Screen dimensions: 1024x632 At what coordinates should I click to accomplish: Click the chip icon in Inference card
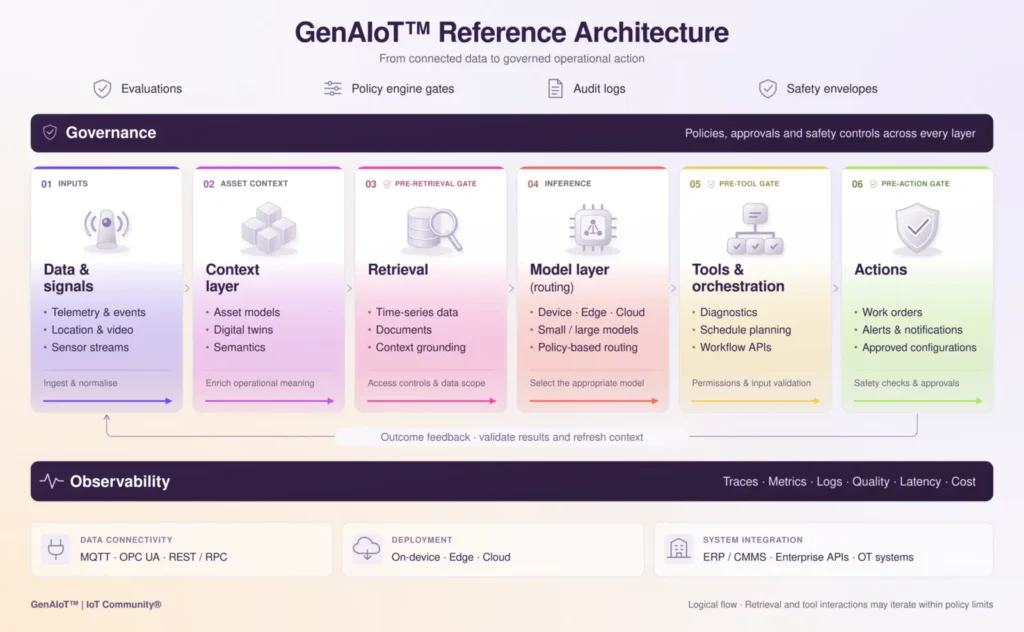tap(592, 228)
